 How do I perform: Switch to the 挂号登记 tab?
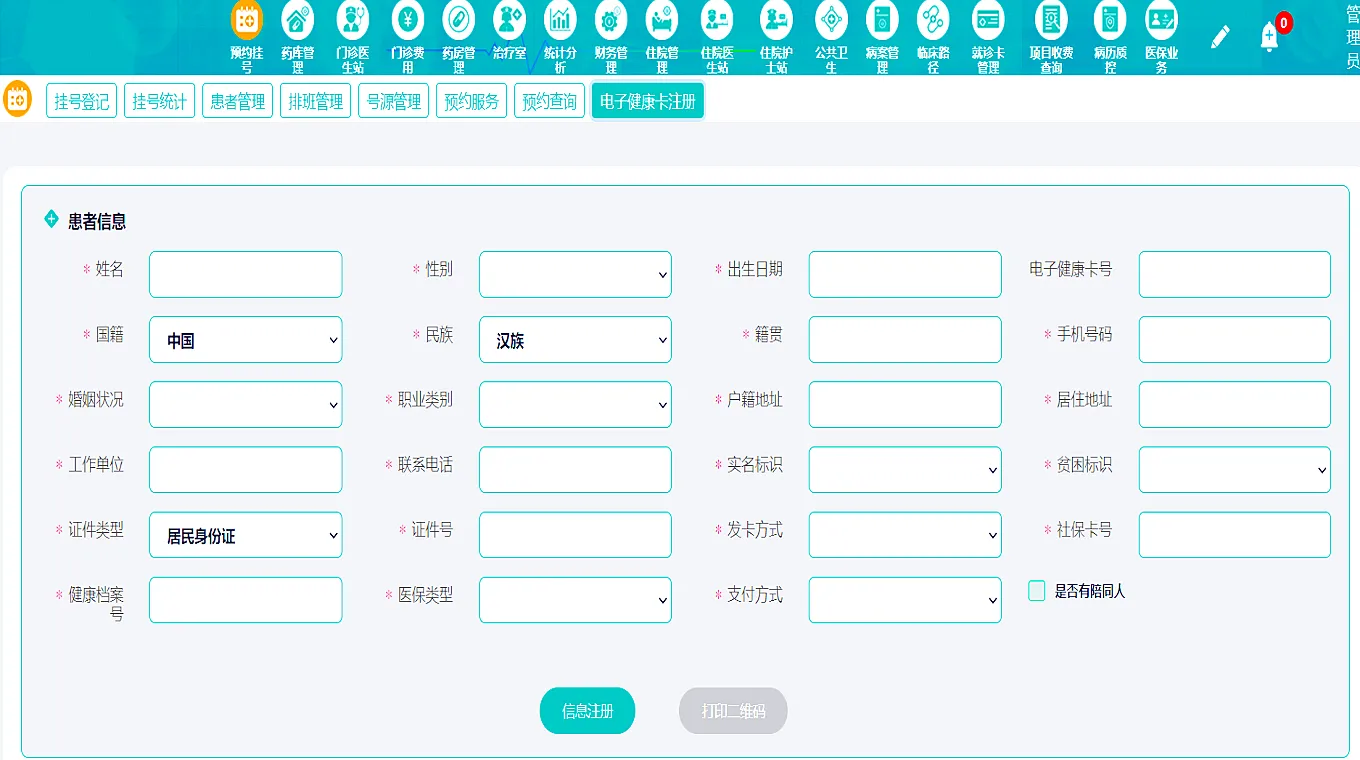pyautogui.click(x=81, y=101)
